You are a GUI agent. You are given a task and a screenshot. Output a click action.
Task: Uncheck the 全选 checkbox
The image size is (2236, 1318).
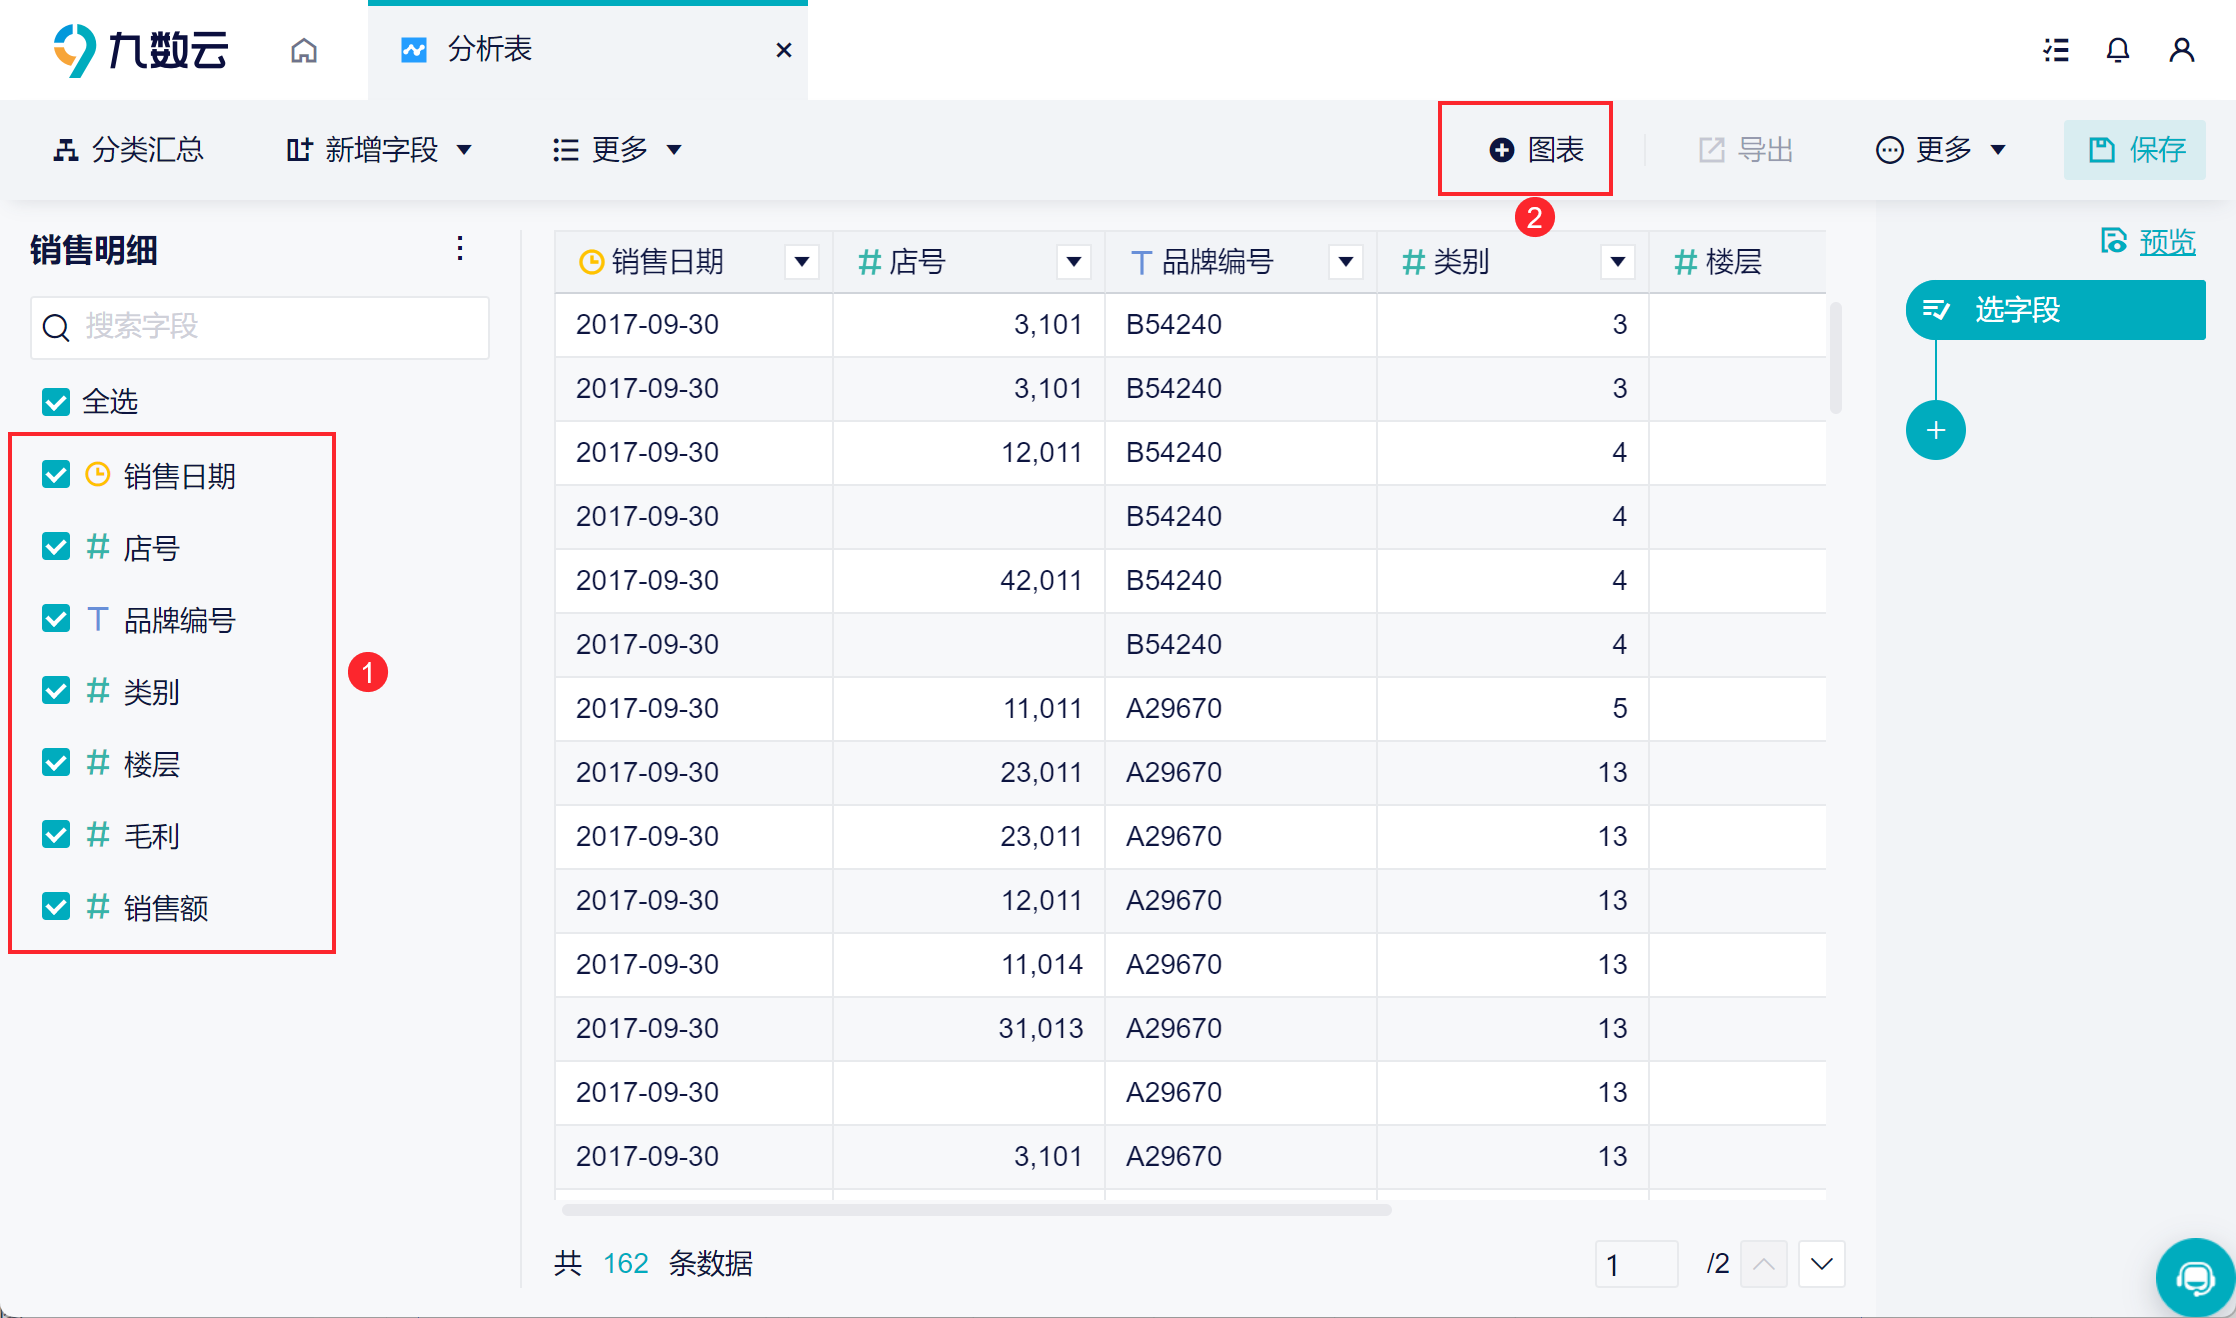tap(56, 402)
